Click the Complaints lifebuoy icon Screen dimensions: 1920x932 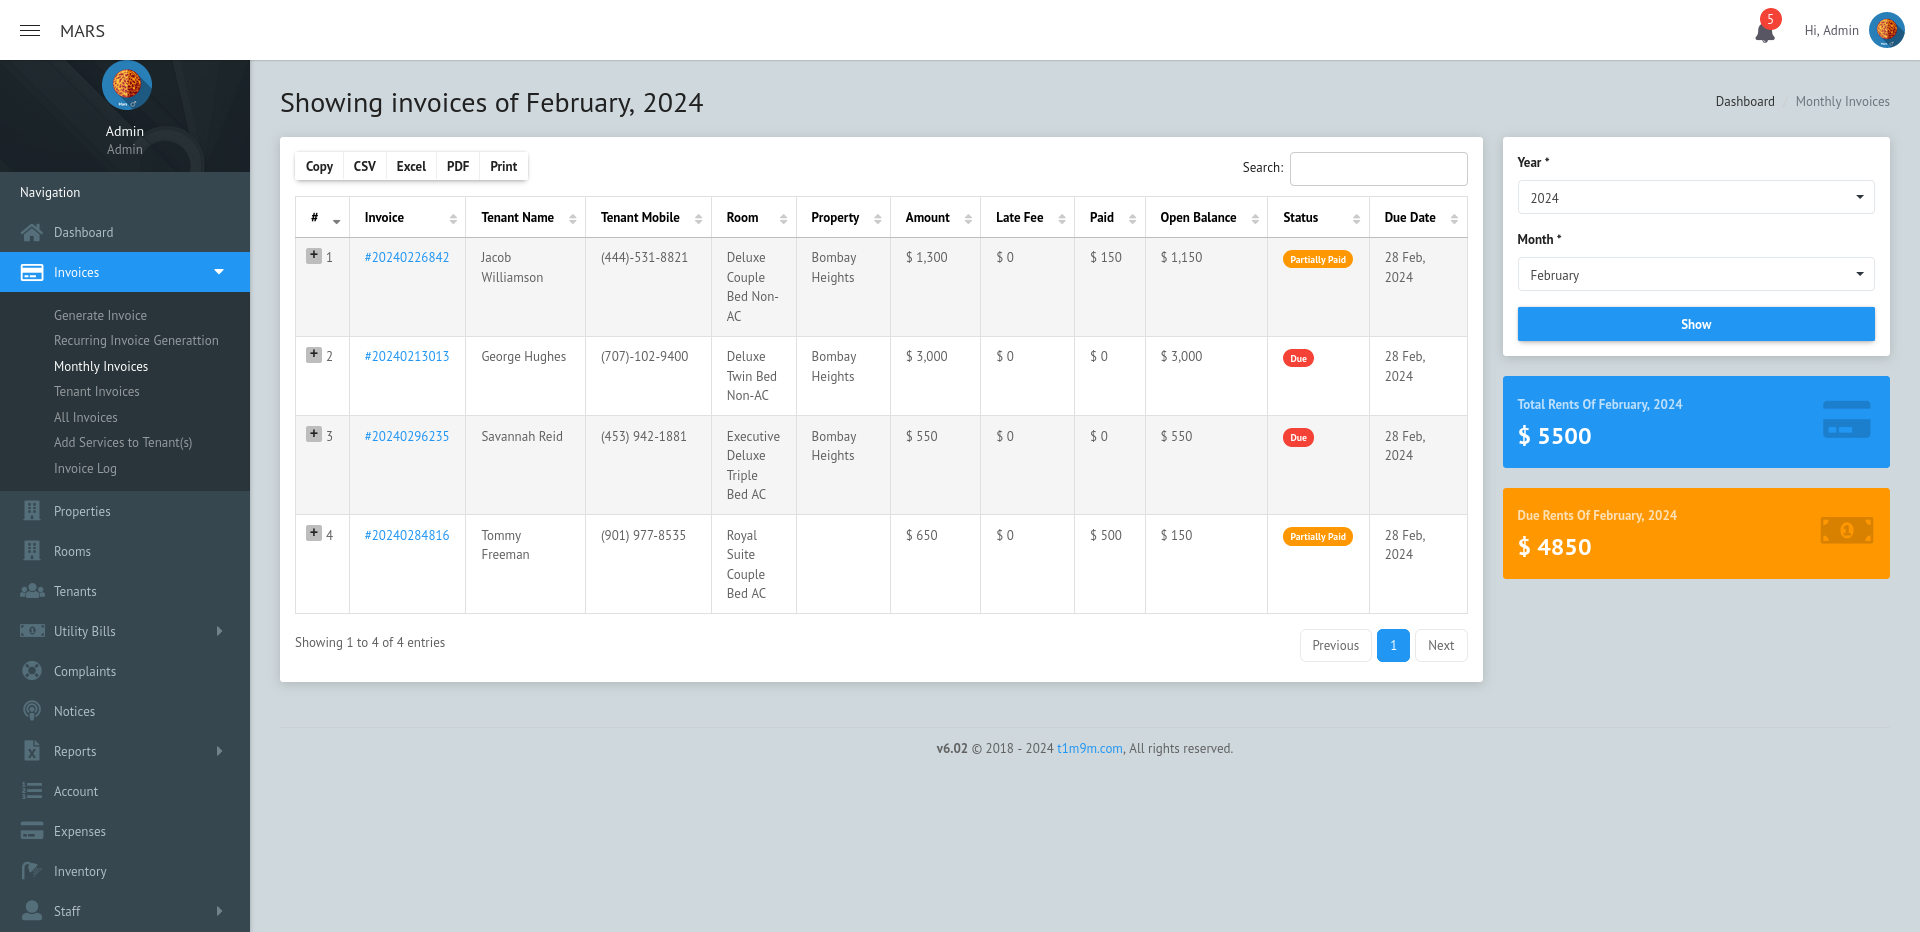point(32,671)
